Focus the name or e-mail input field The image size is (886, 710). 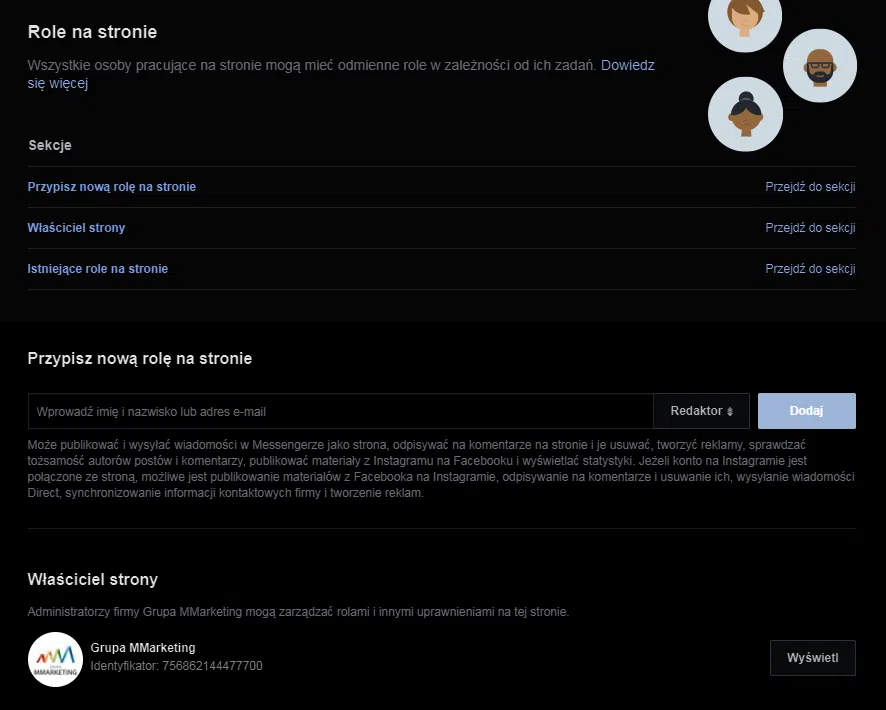(341, 411)
